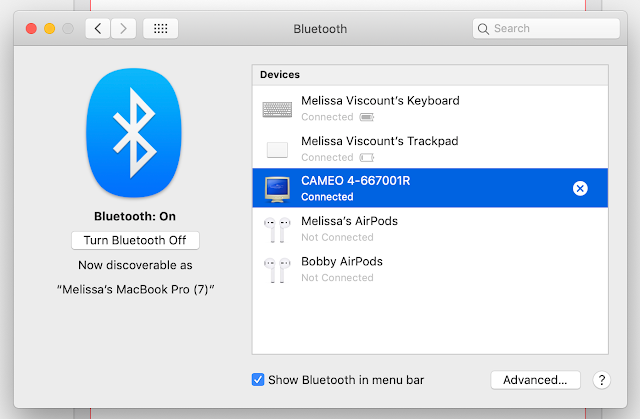
Task: Click the monitor icon for CAMEO 4-667001R
Action: pos(277,189)
